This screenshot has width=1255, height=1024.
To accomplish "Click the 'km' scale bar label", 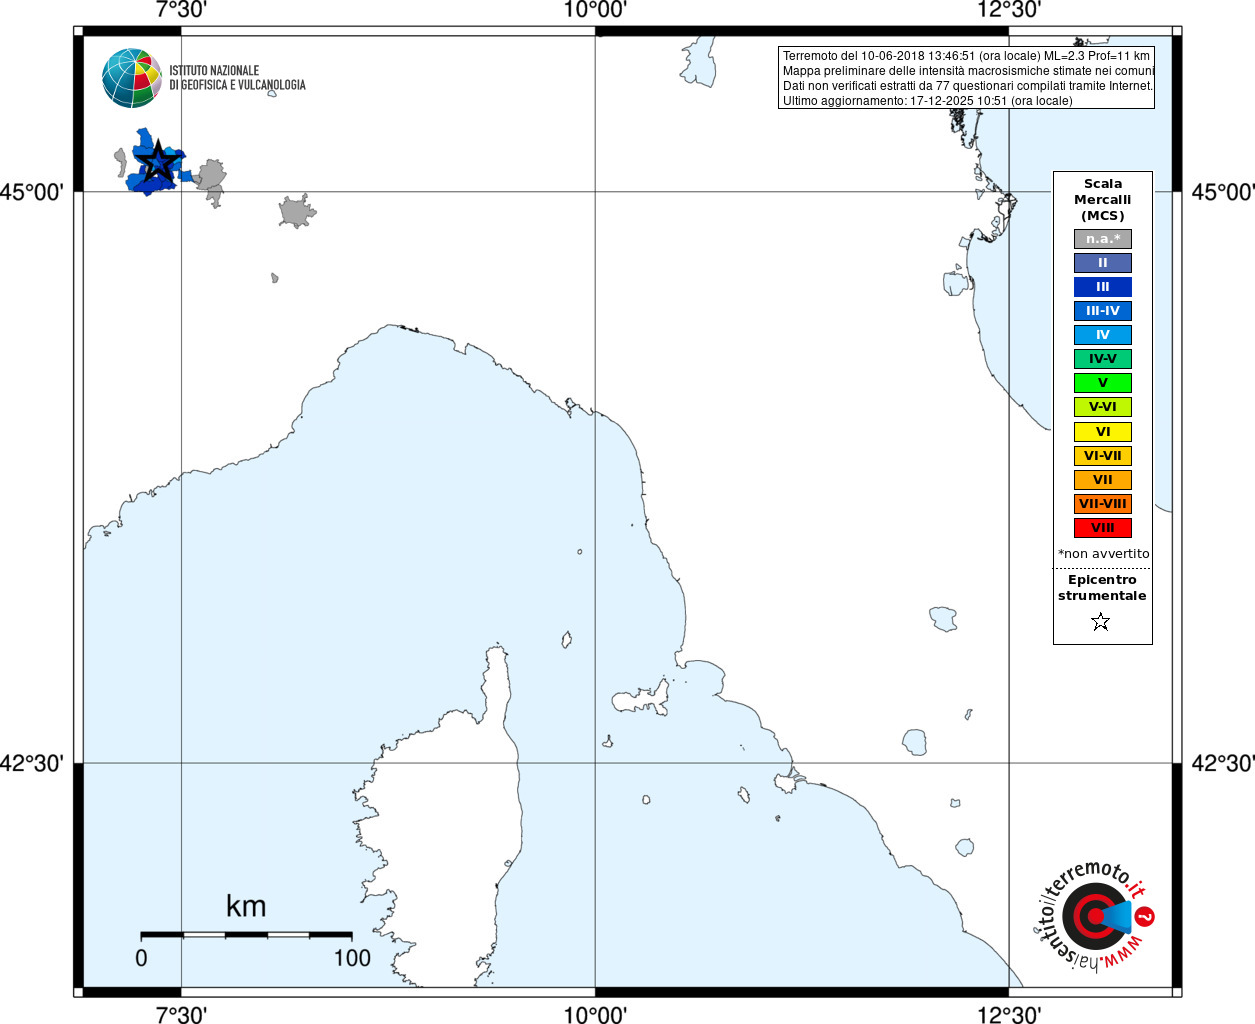I will pos(246,906).
